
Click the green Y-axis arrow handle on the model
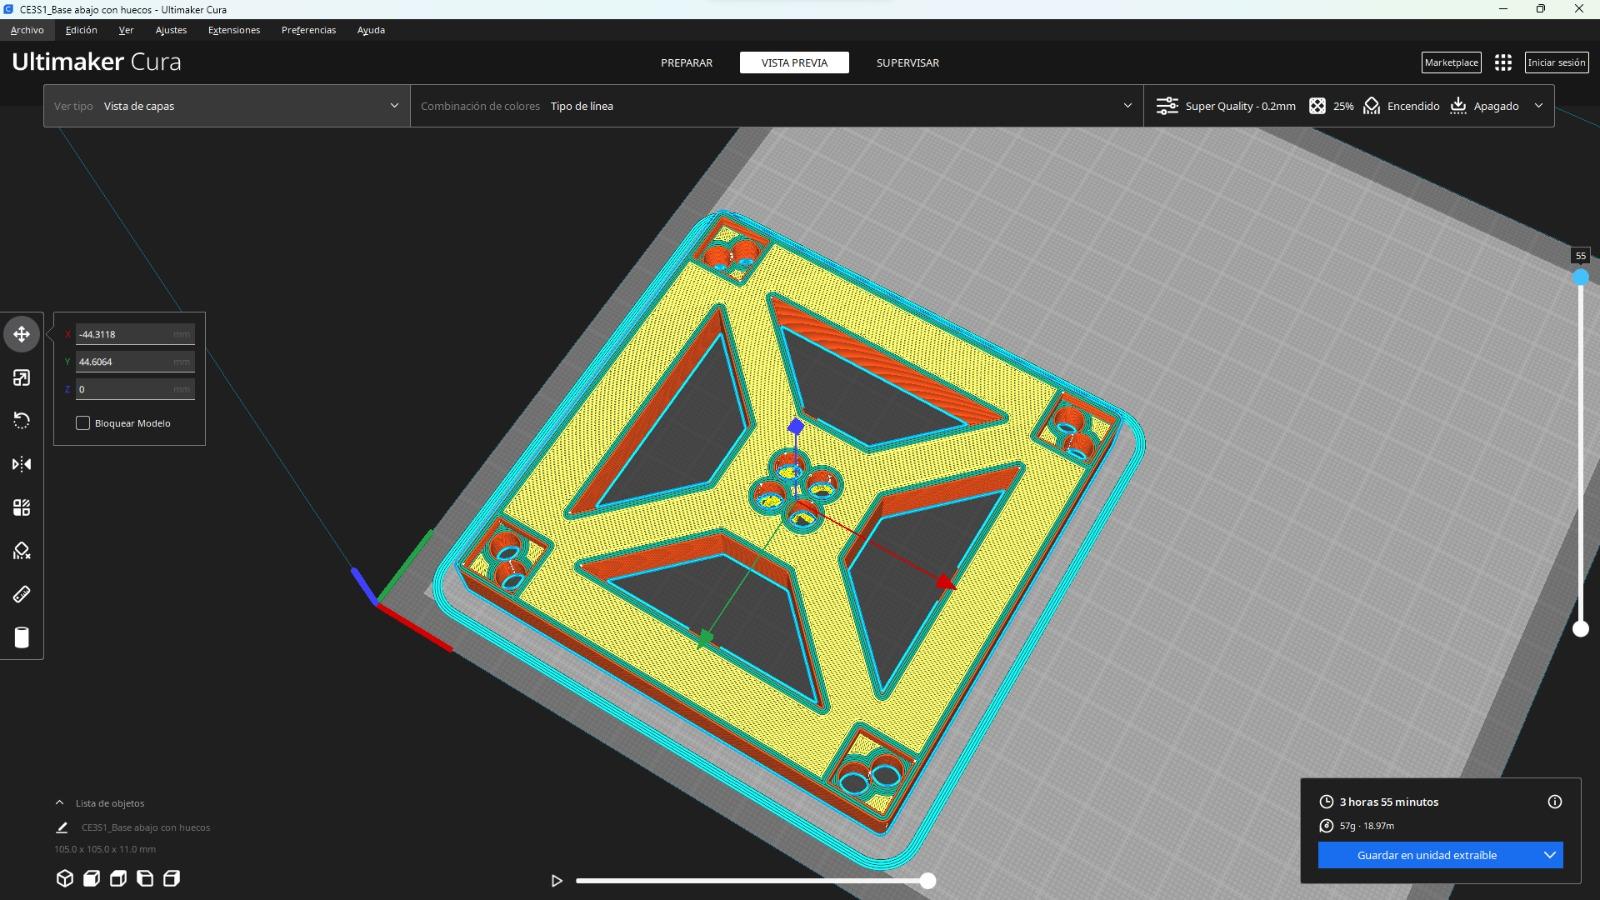tap(705, 638)
